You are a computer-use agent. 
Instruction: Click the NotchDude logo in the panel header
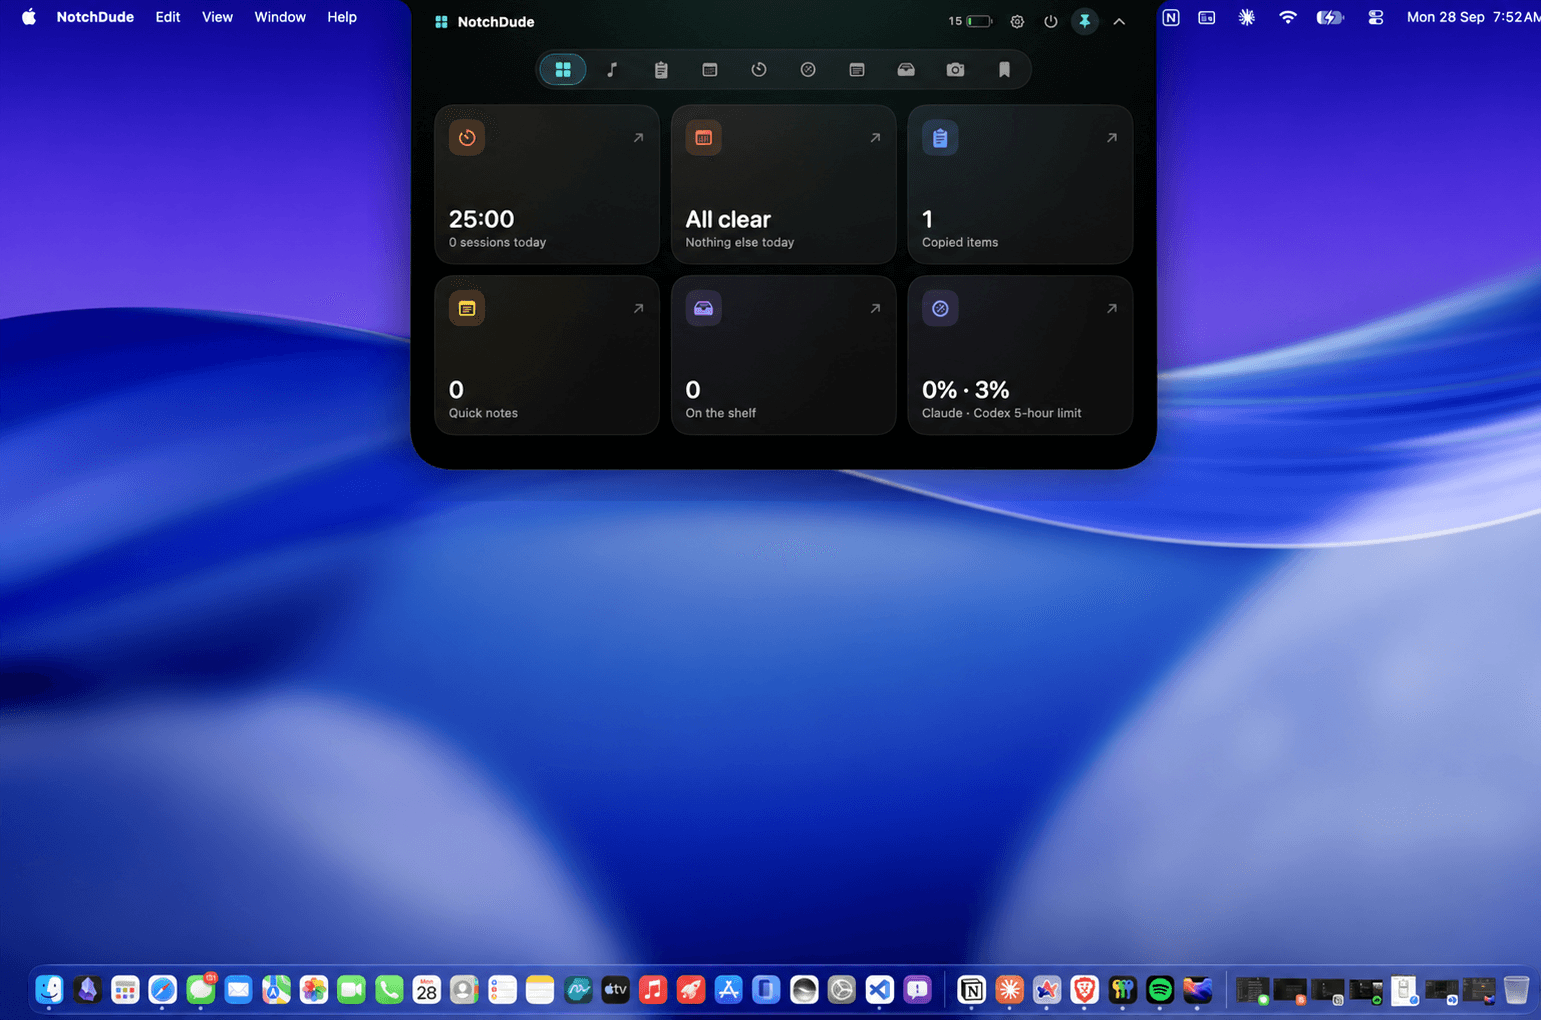[x=441, y=21]
